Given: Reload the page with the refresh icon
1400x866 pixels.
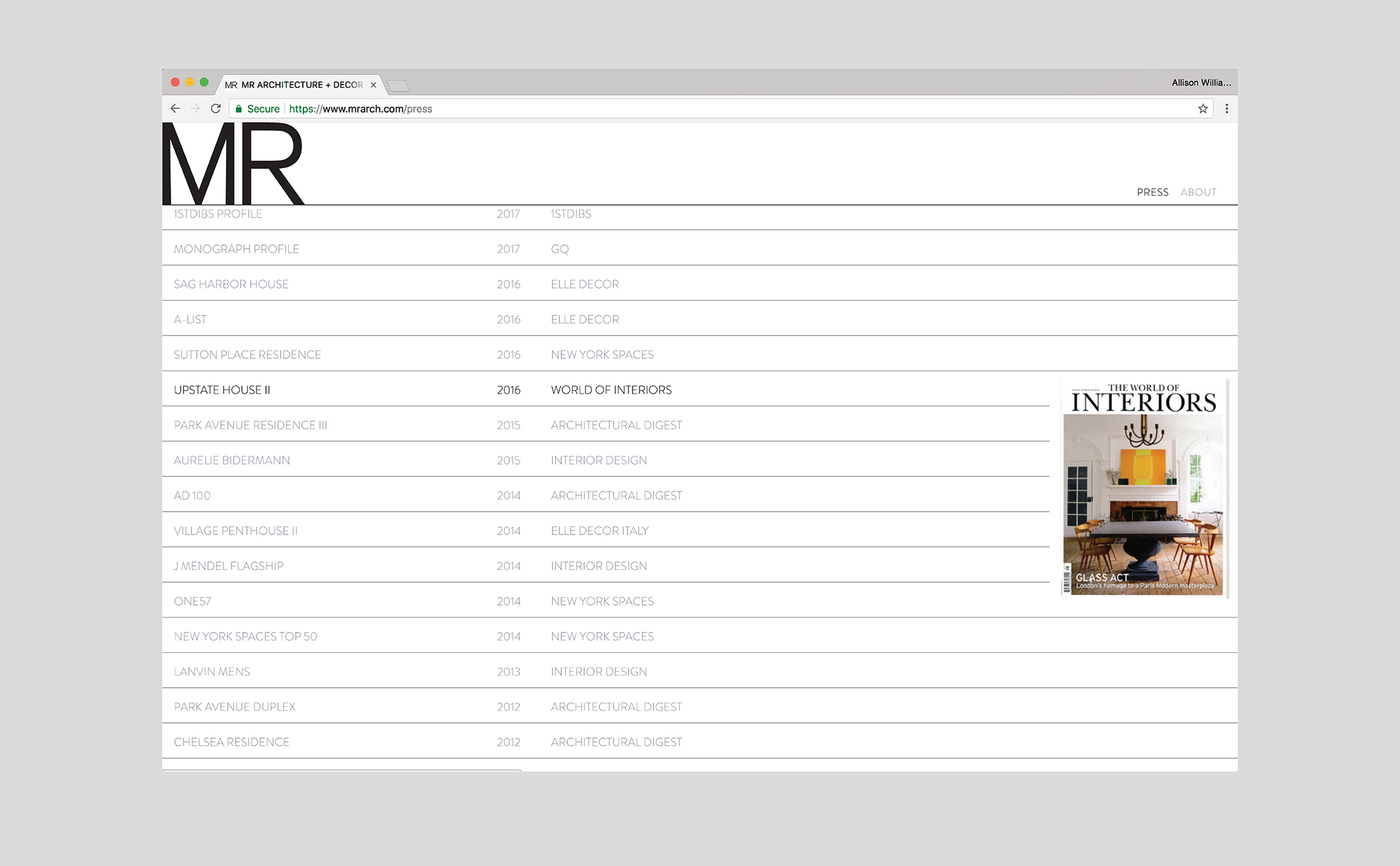Looking at the screenshot, I should pos(215,109).
